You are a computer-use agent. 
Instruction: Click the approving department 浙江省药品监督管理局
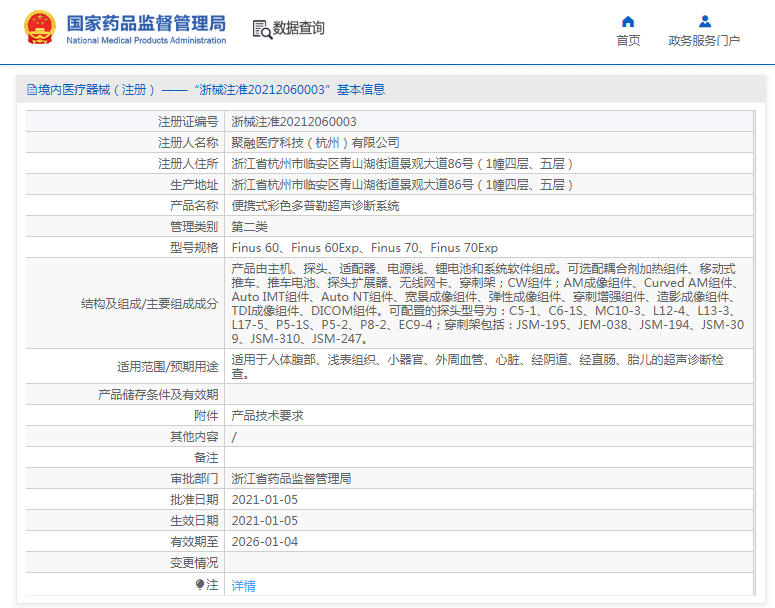(x=291, y=479)
